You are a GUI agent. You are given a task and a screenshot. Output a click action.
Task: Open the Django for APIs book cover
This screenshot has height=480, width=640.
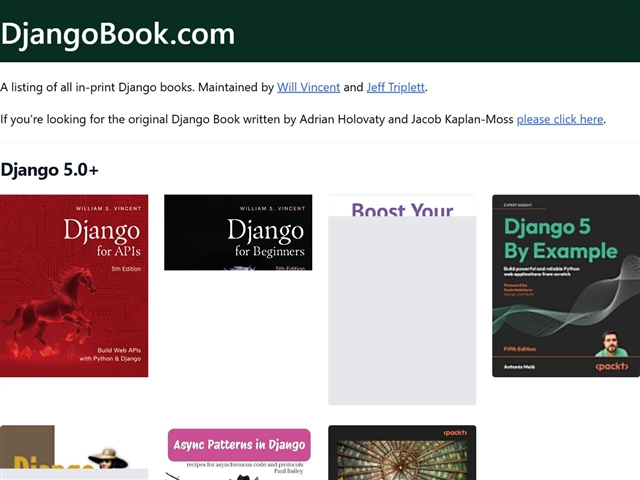(74, 286)
